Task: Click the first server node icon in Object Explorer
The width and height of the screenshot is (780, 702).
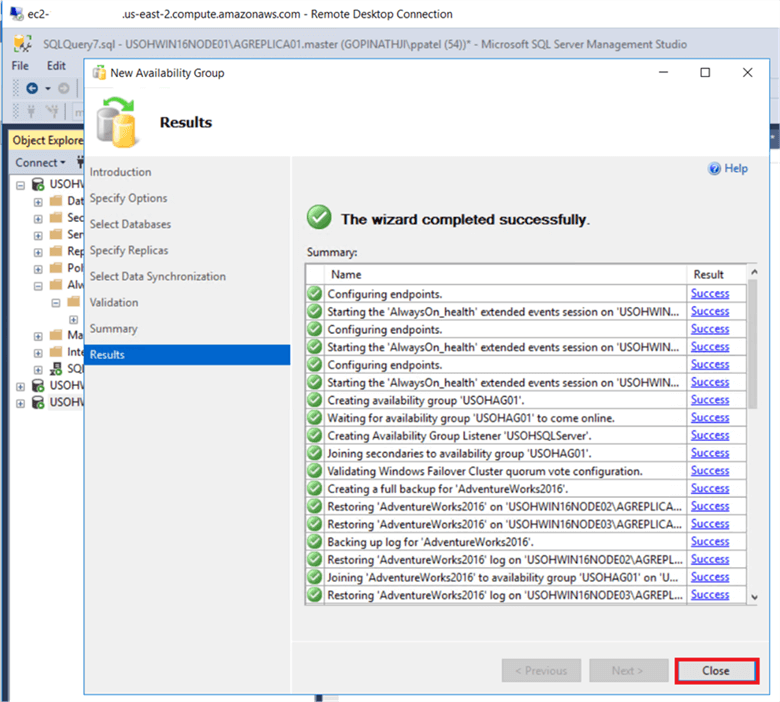Action: pos(38,184)
